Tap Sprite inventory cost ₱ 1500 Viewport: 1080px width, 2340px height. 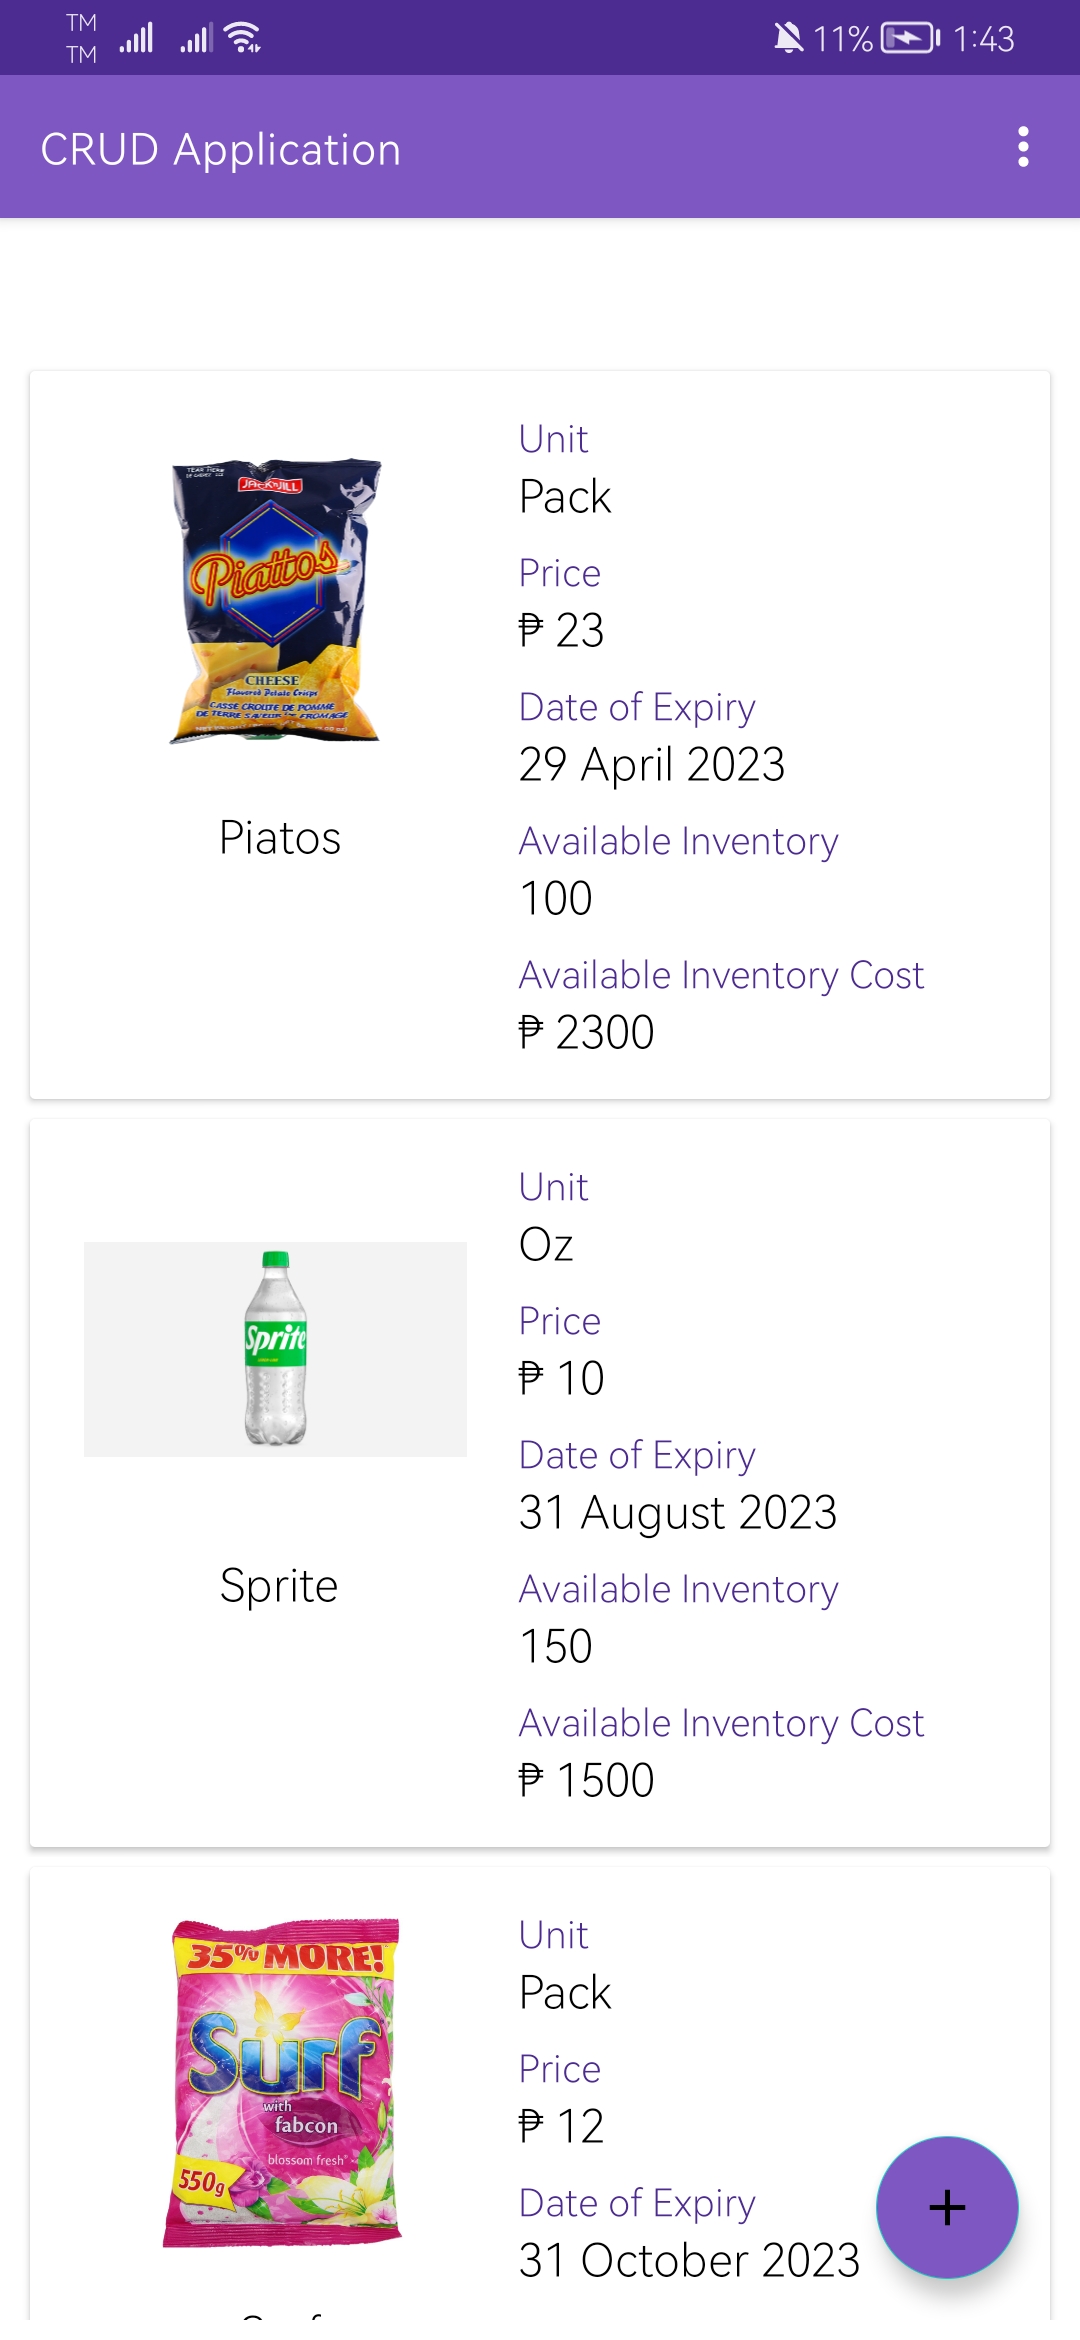(586, 1780)
